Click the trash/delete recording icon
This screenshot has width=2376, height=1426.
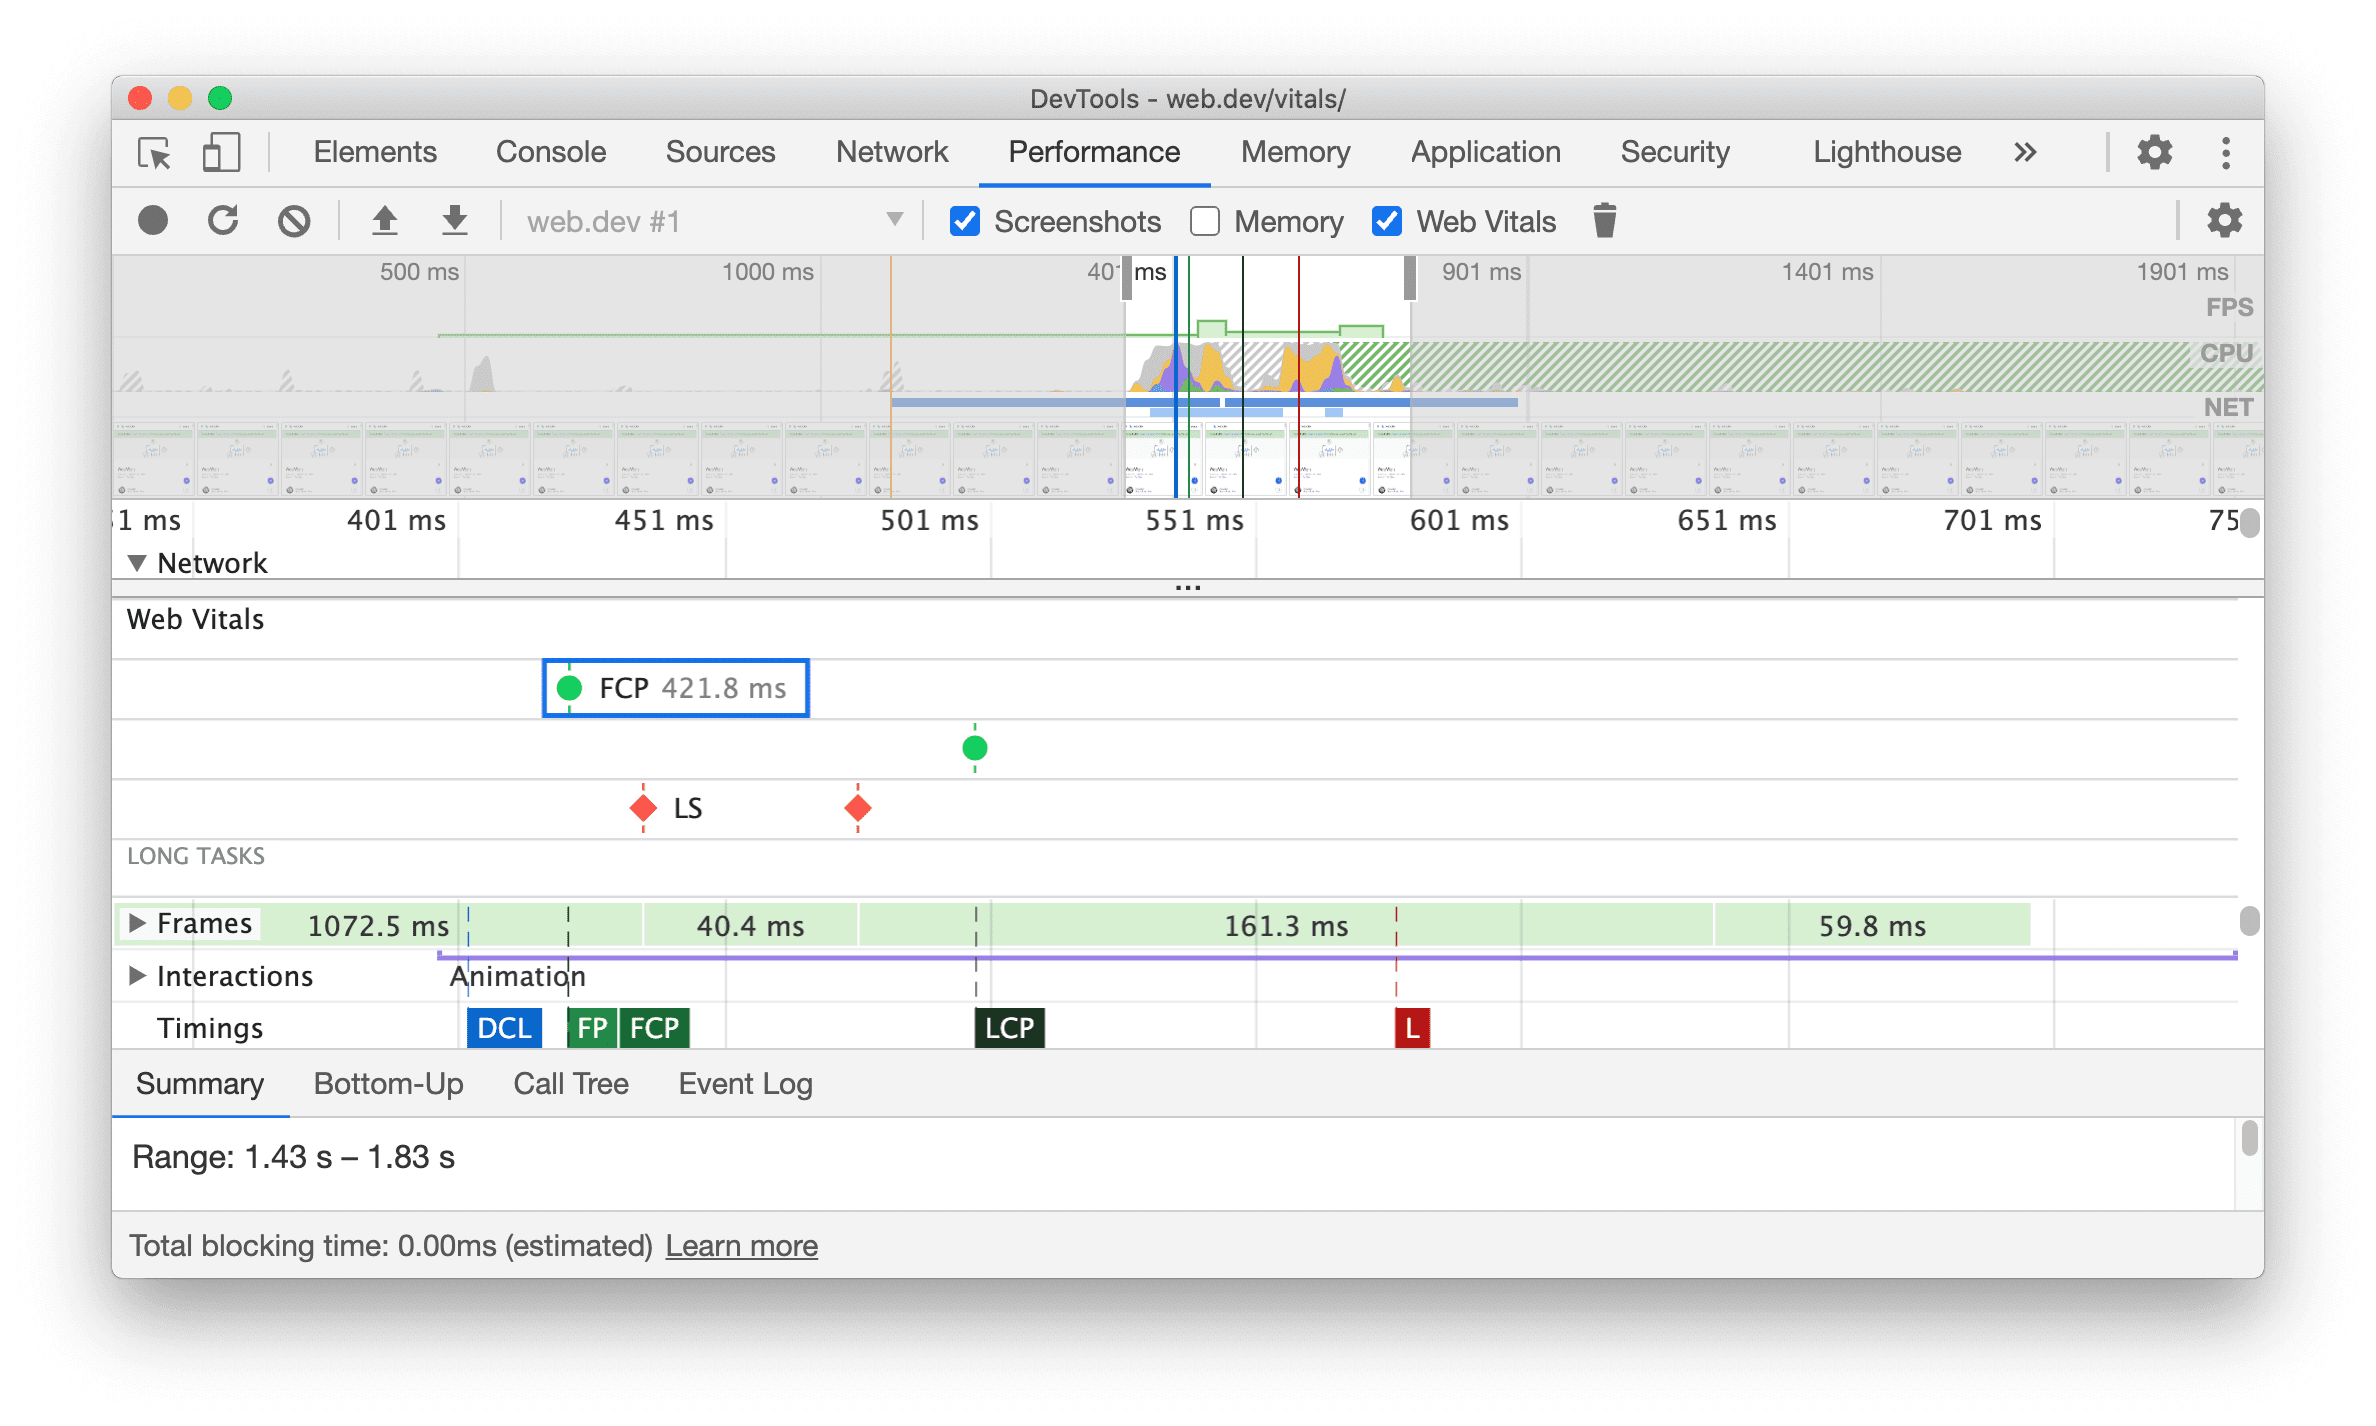pos(1604,221)
